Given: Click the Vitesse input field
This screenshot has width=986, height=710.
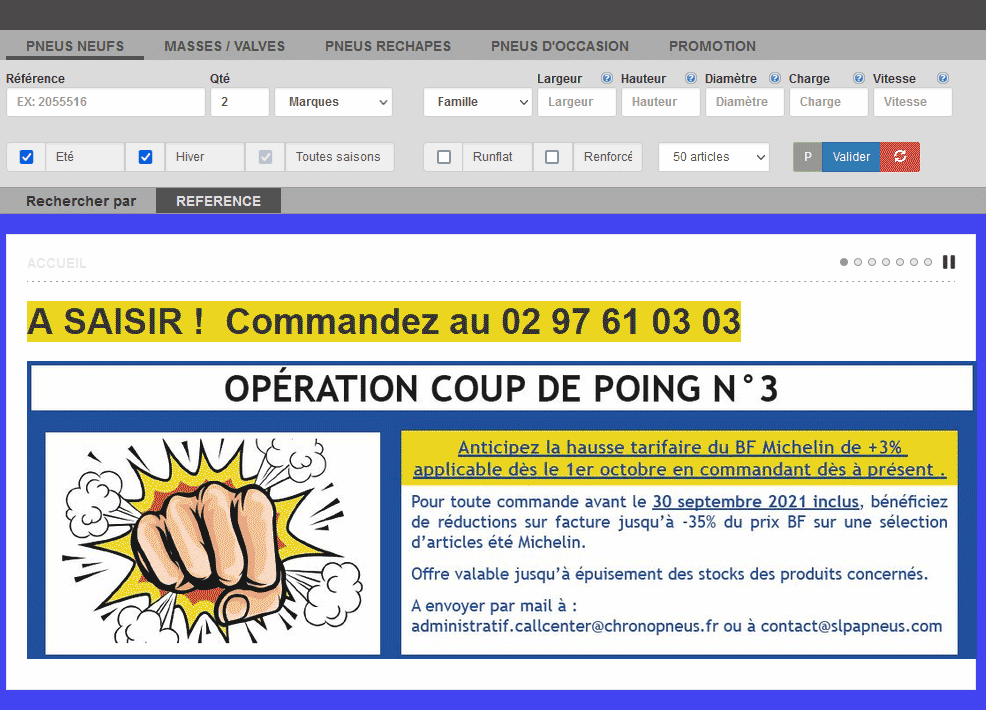Looking at the screenshot, I should coord(912,102).
